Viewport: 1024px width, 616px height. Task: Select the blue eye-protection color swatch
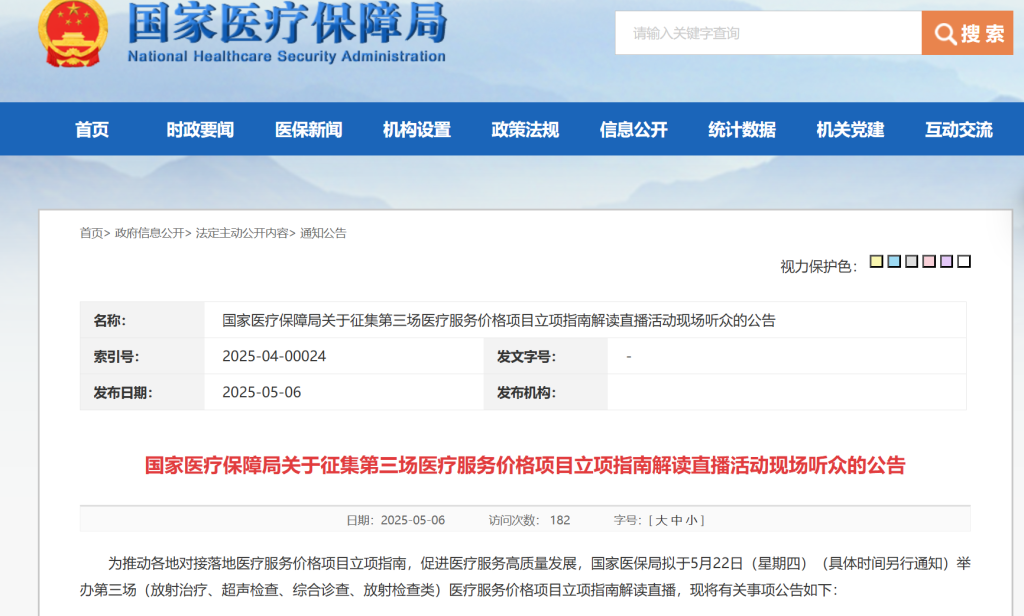pos(894,261)
